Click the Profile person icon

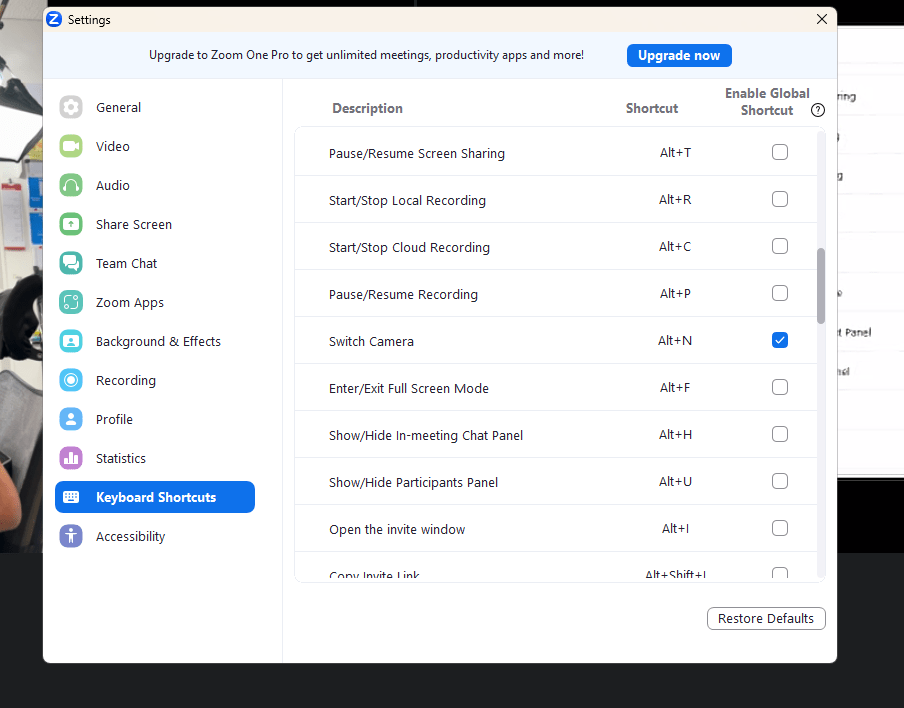(71, 419)
